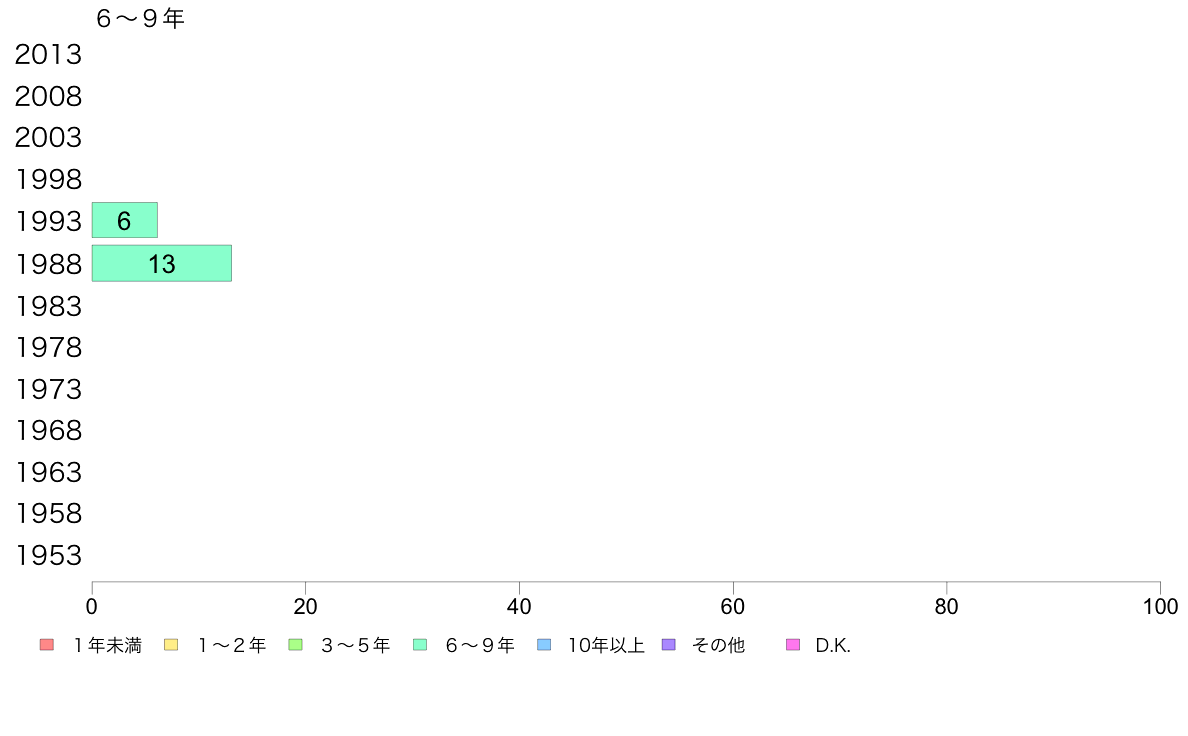Click the red 1年未満 legend swatch
Viewport: 1188px width, 736px height.
click(x=47, y=645)
